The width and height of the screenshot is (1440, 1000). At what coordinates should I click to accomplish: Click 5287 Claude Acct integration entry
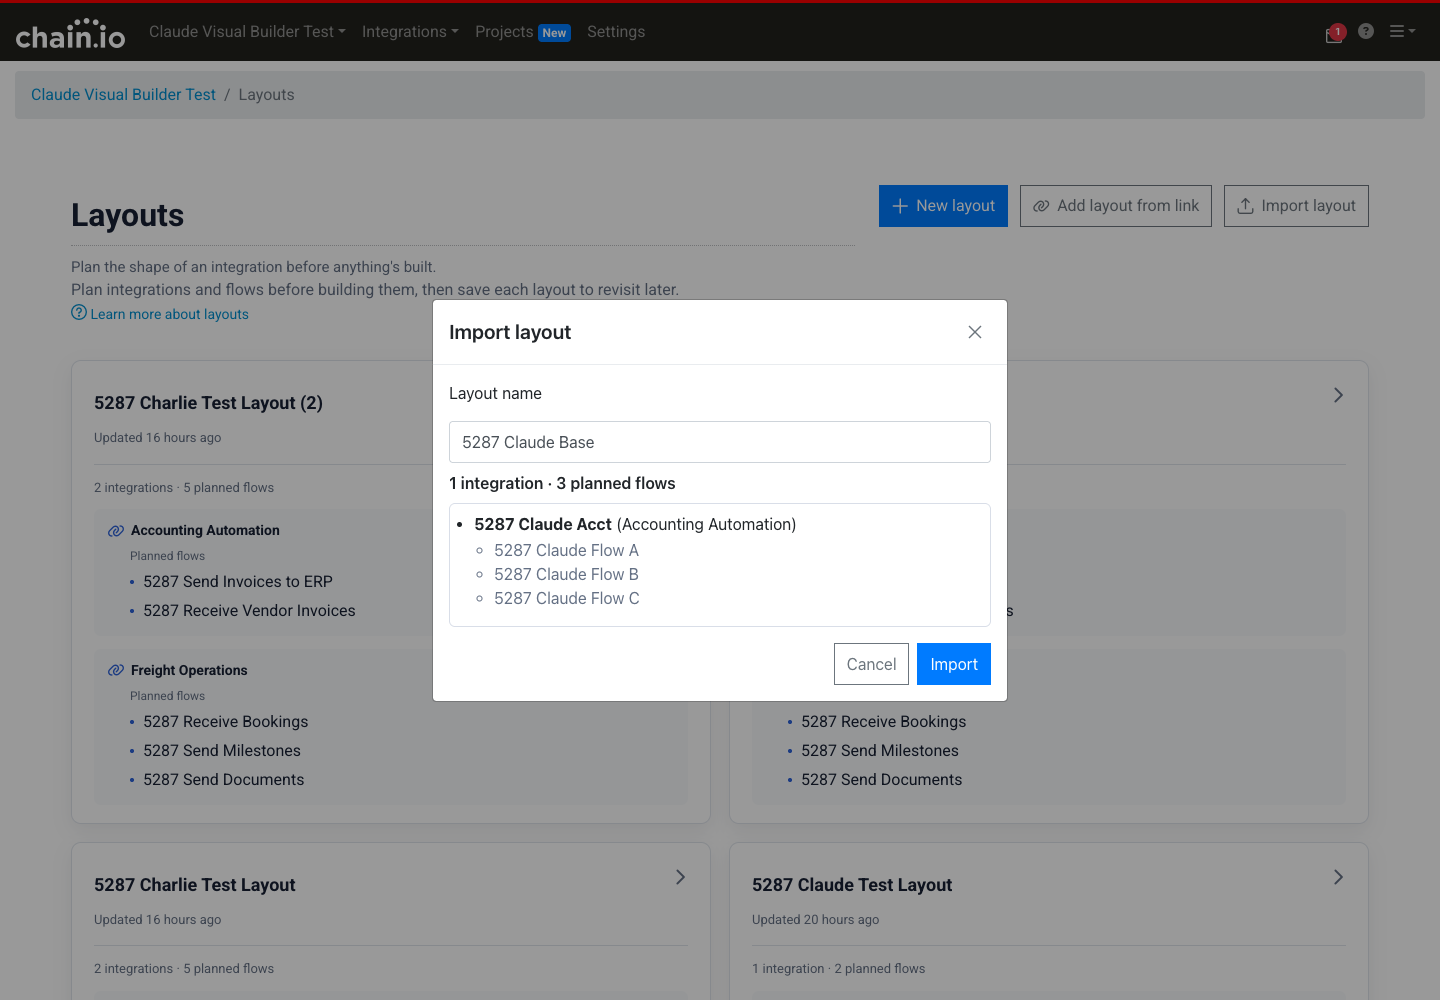point(635,524)
